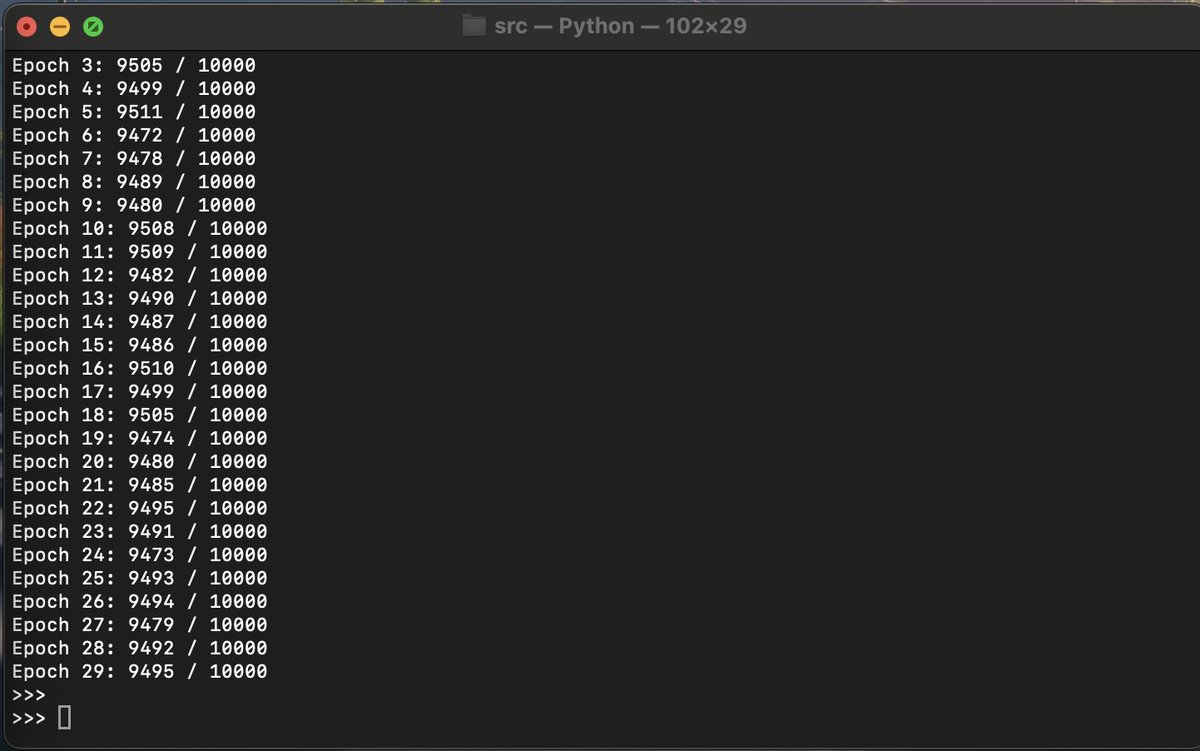Image resolution: width=1200 pixels, height=751 pixels.
Task: Select the line 'Epoch 10: 9508 / 10000'
Action: 140,229
